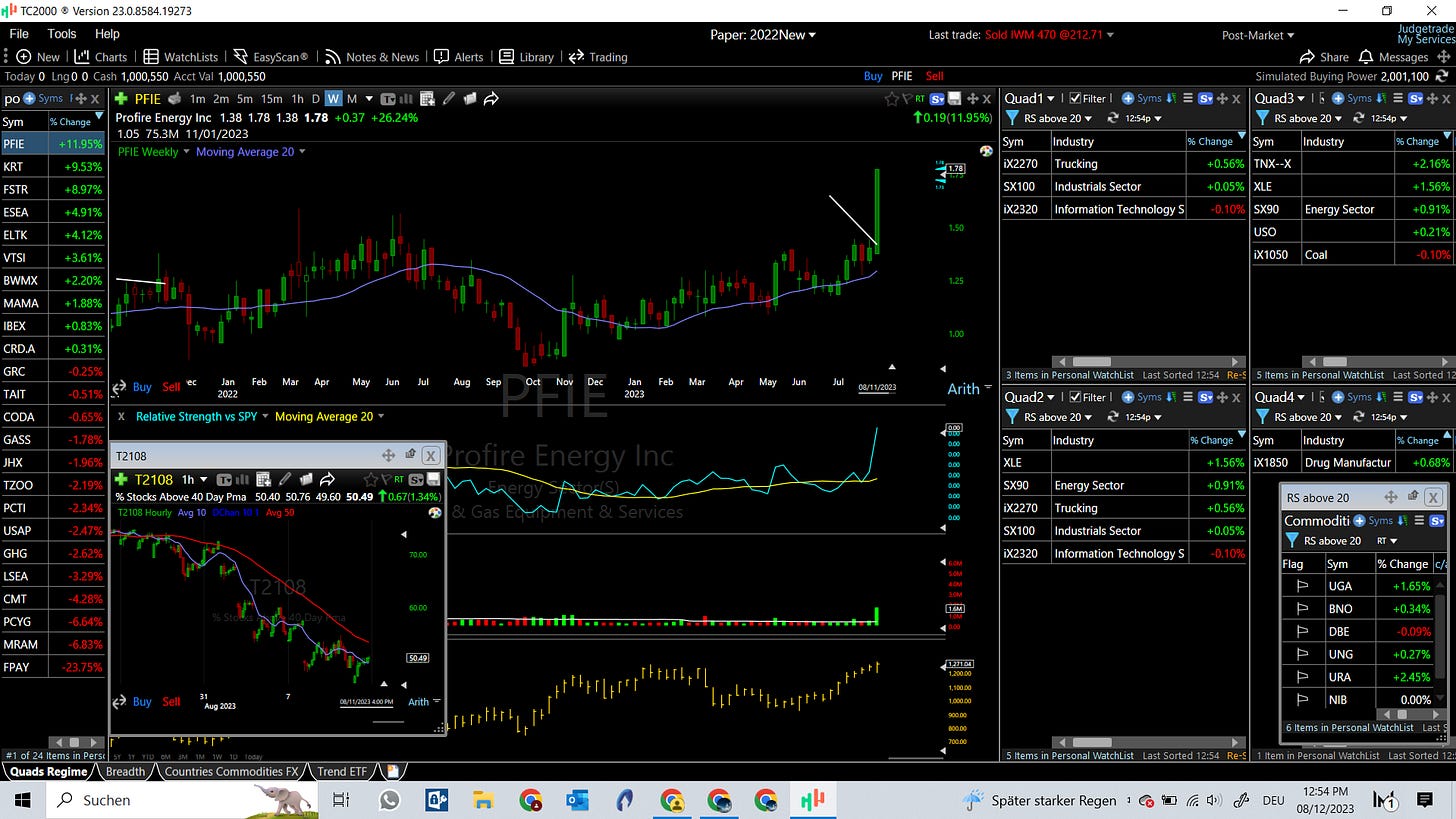
Task: Toggle the Filter checkbox in Quad2
Action: pos(1075,397)
